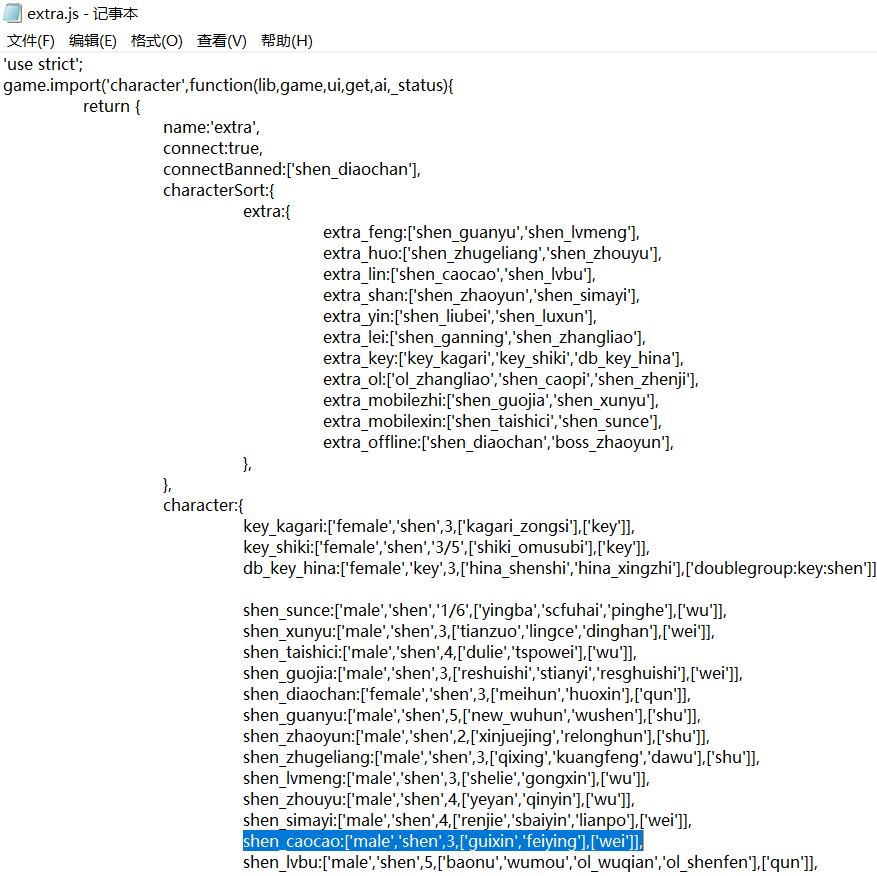Click the 'extra:{' line
This screenshot has width=877, height=876.
pos(267,211)
